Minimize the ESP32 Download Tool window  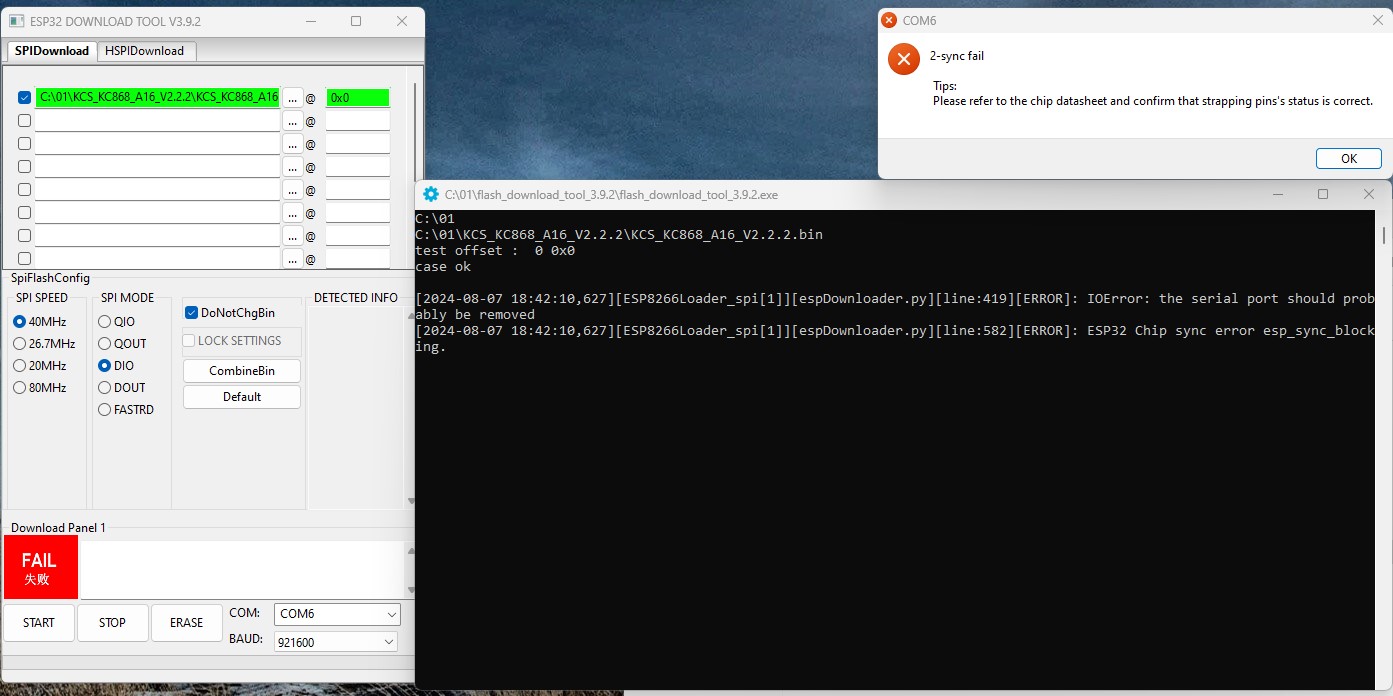(x=311, y=21)
